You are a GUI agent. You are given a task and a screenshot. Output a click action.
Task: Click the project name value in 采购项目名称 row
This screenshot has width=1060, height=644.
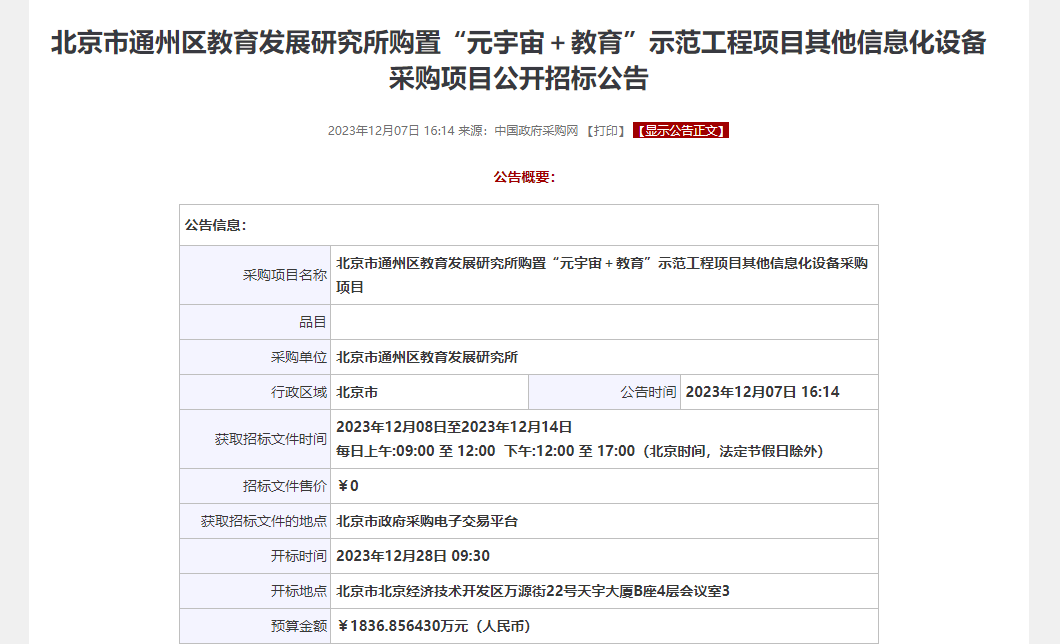pos(602,275)
